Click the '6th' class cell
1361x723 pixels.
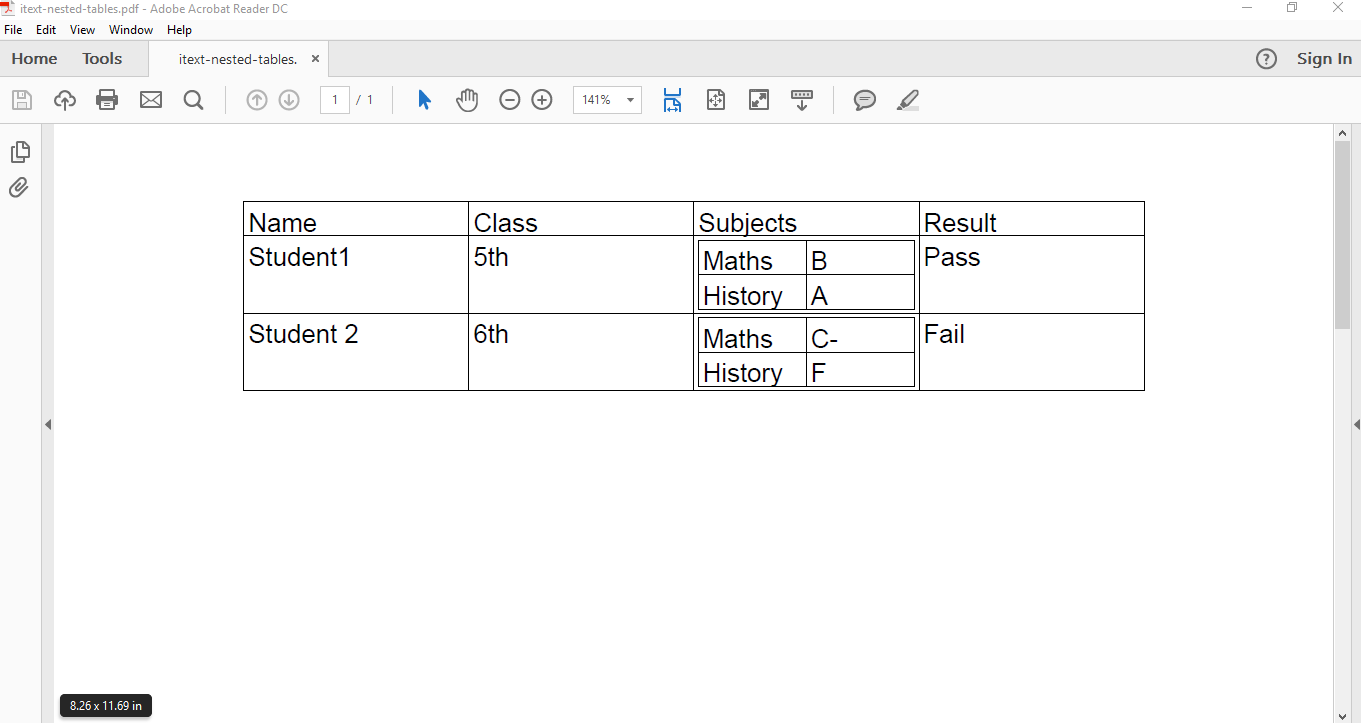pyautogui.click(x=581, y=352)
